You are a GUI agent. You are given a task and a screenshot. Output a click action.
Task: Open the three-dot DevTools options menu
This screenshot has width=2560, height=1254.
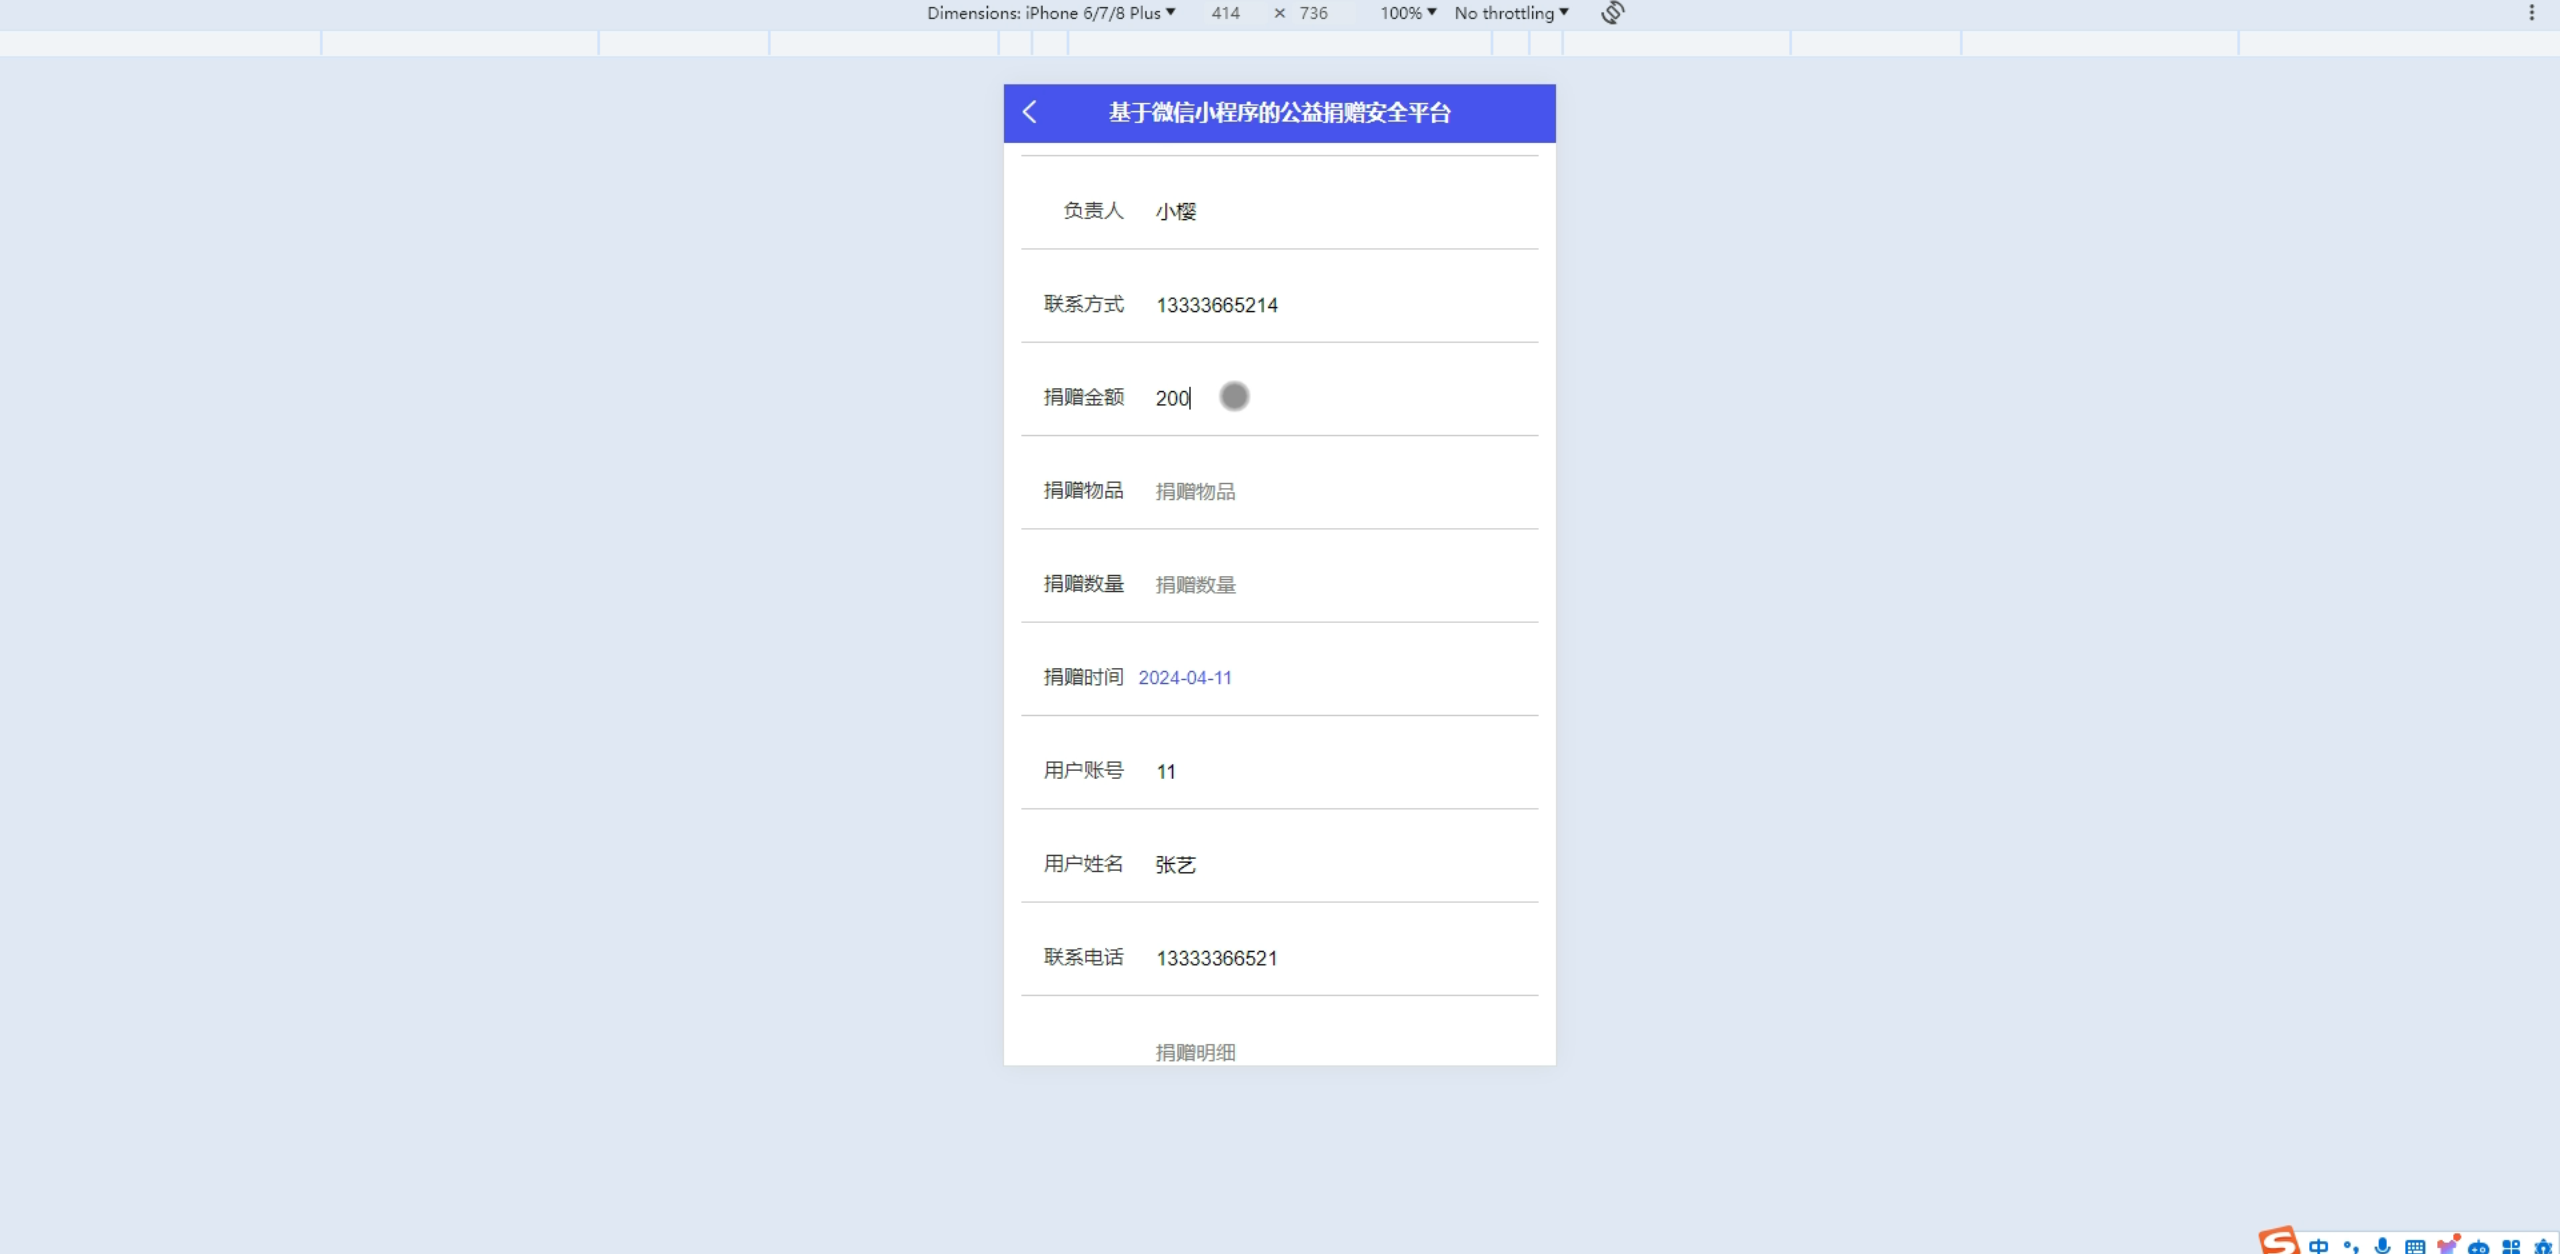click(x=2531, y=13)
